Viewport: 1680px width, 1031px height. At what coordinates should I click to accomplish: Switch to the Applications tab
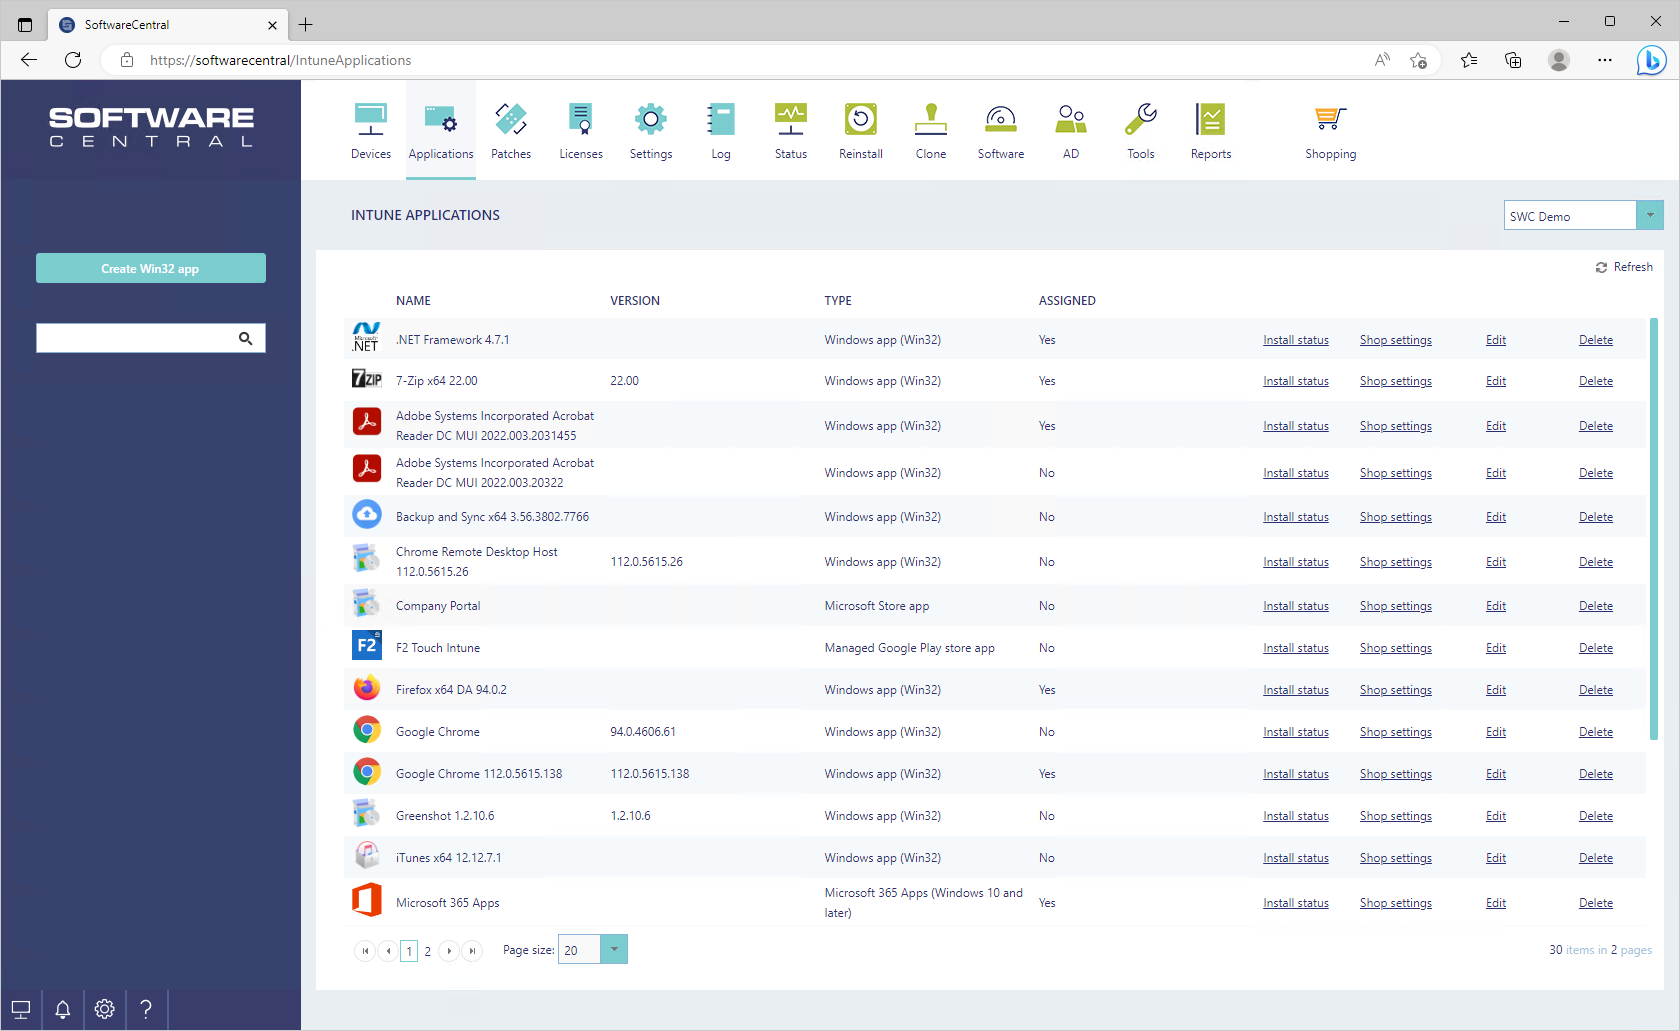[440, 130]
